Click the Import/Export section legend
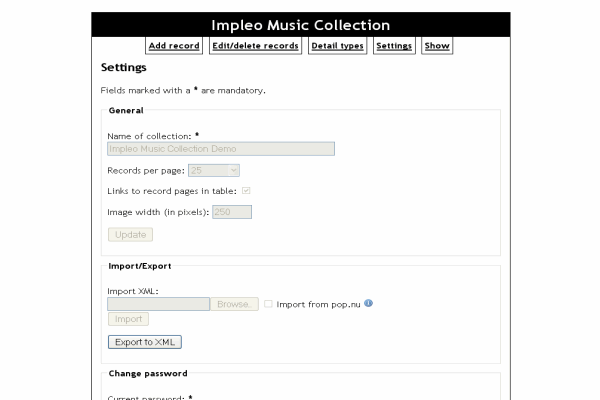 tap(139, 266)
